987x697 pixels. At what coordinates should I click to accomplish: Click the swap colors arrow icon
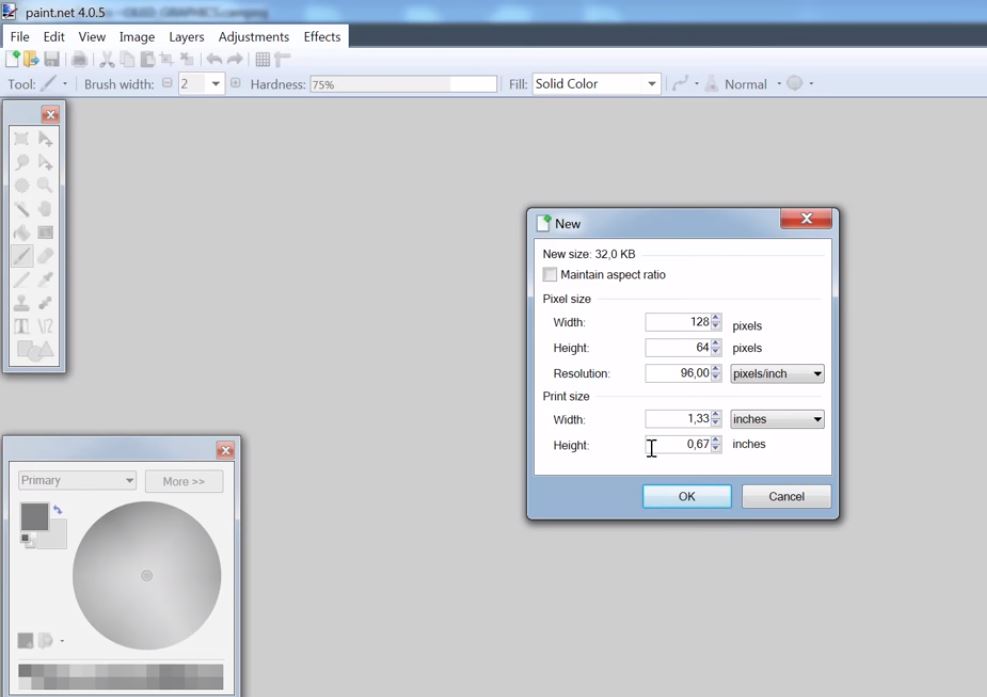pos(58,509)
